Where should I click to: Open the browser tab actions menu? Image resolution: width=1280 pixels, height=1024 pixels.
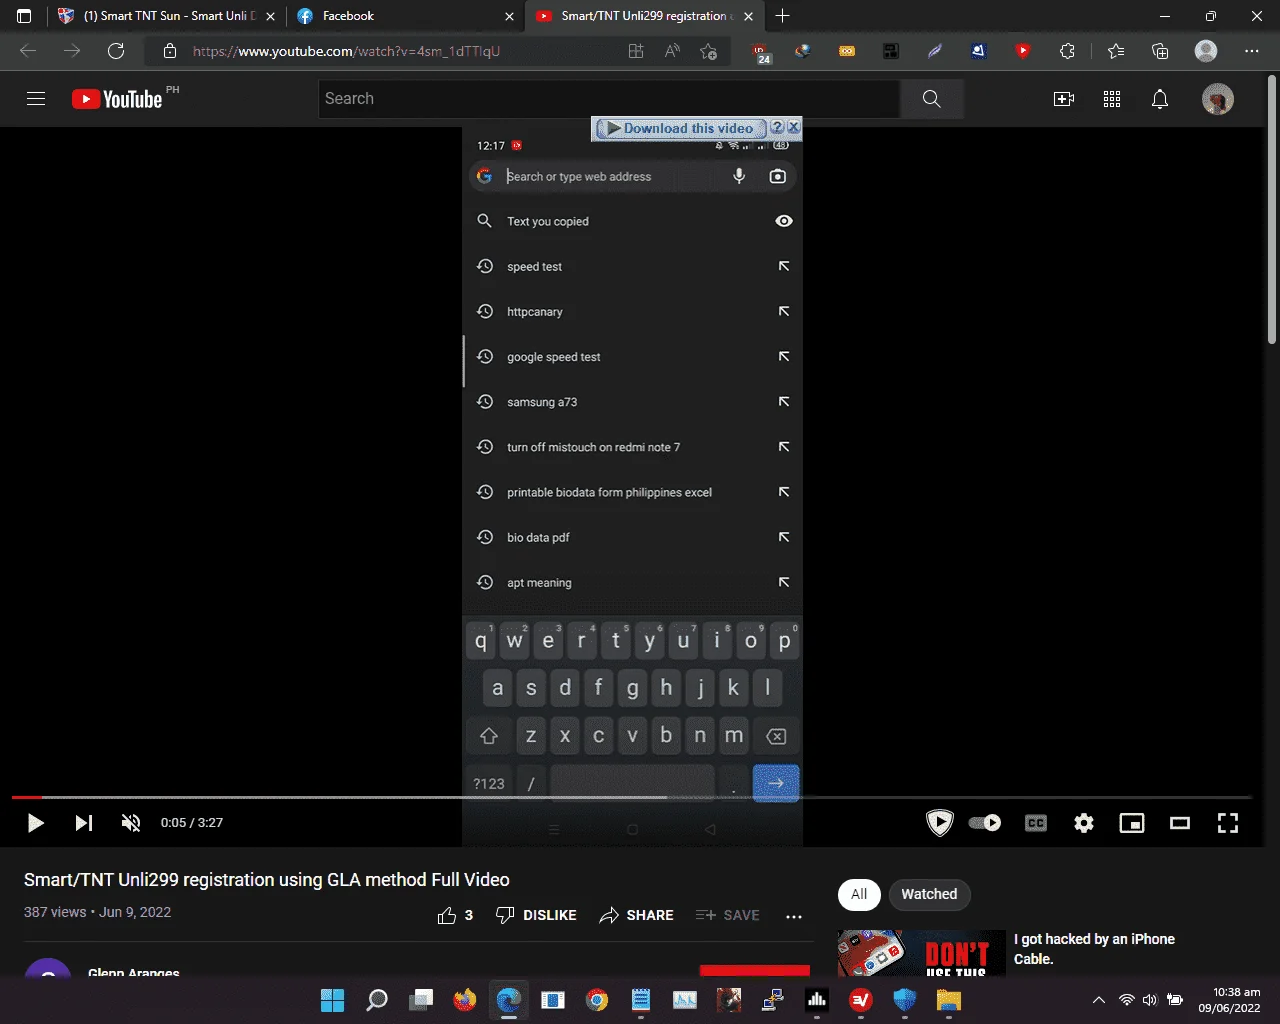[24, 16]
